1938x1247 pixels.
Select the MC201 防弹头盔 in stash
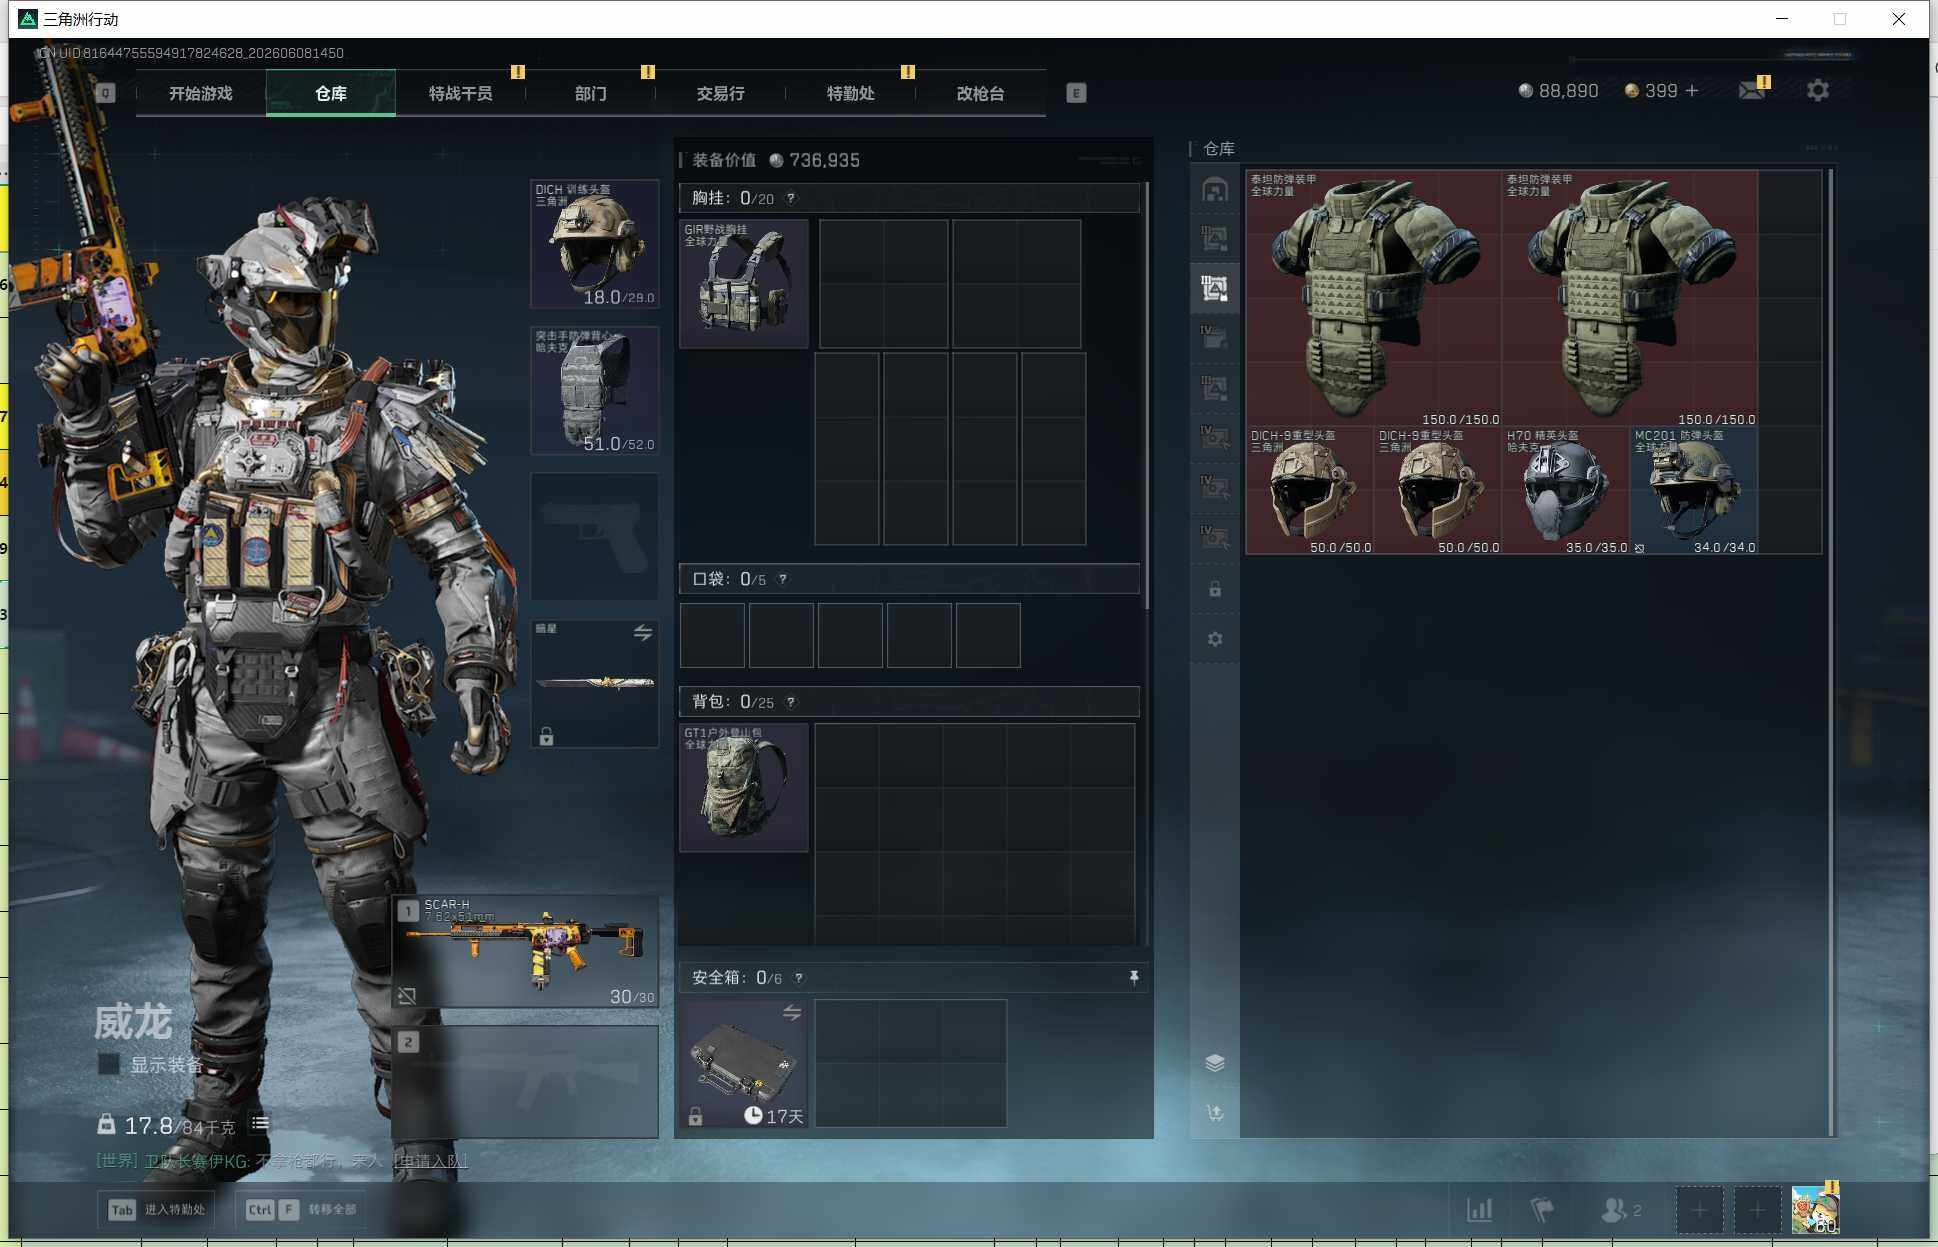(x=1694, y=490)
